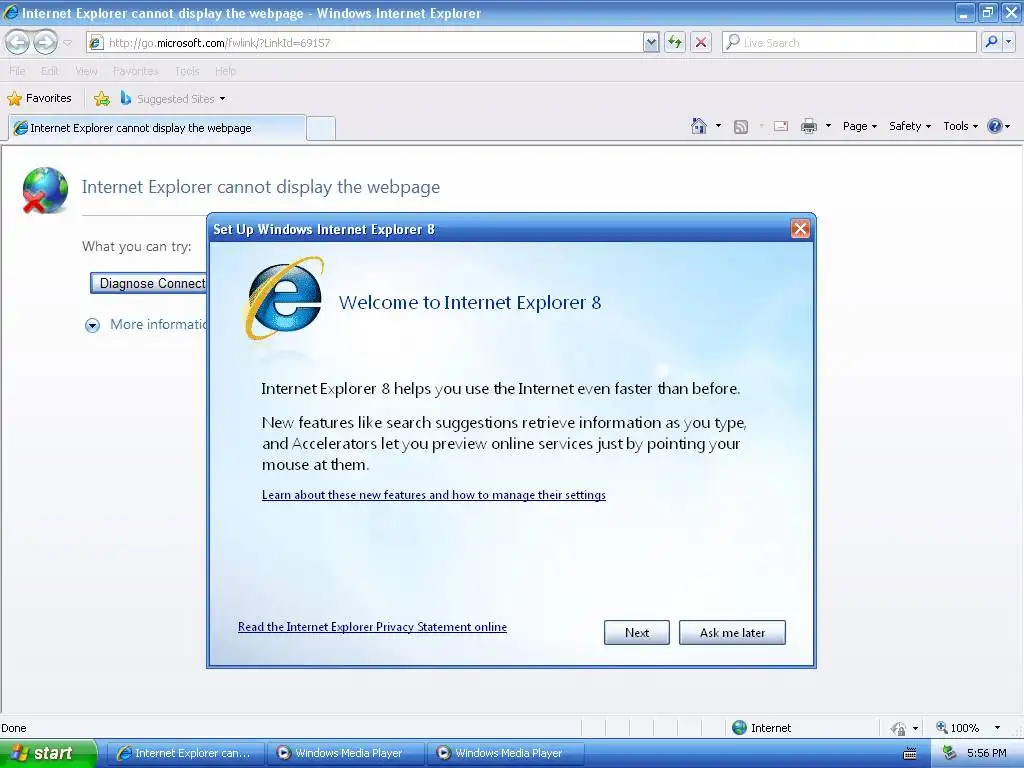Image resolution: width=1024 pixels, height=768 pixels.
Task: Click the Print icon
Action: coord(808,126)
